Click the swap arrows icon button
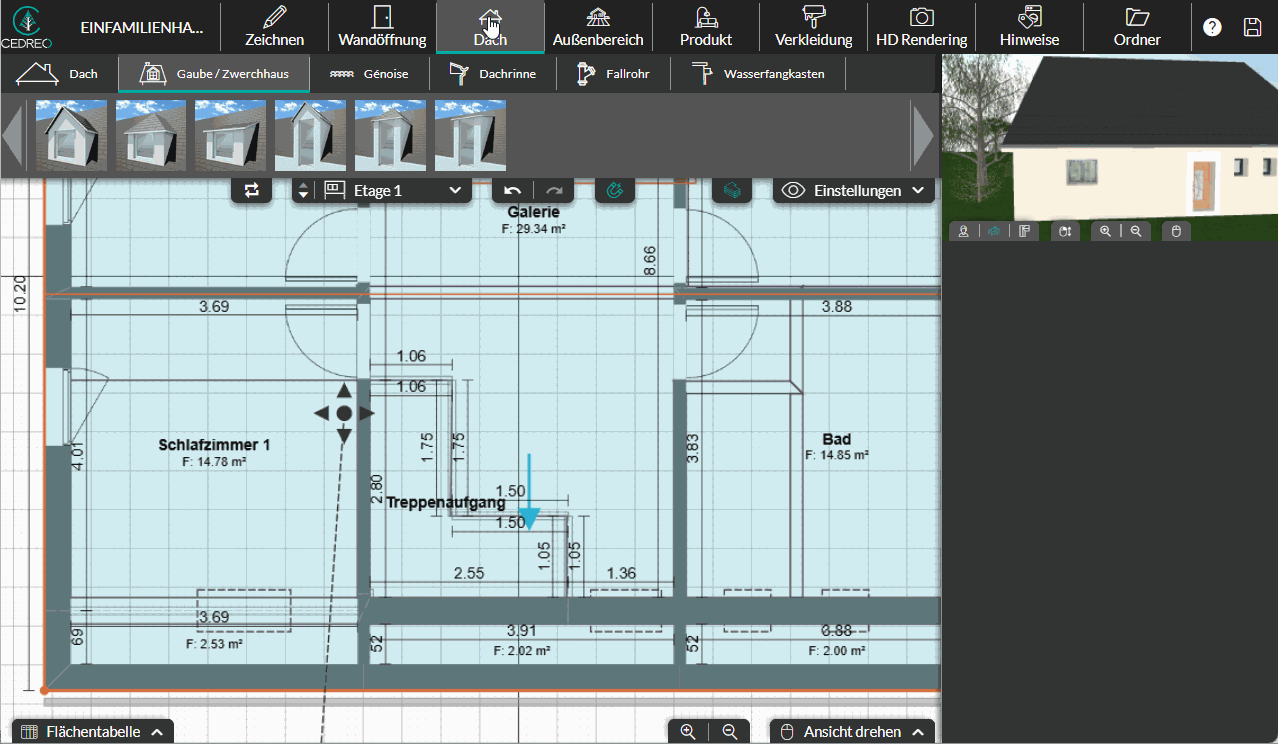The width and height of the screenshot is (1278, 744). coord(252,190)
